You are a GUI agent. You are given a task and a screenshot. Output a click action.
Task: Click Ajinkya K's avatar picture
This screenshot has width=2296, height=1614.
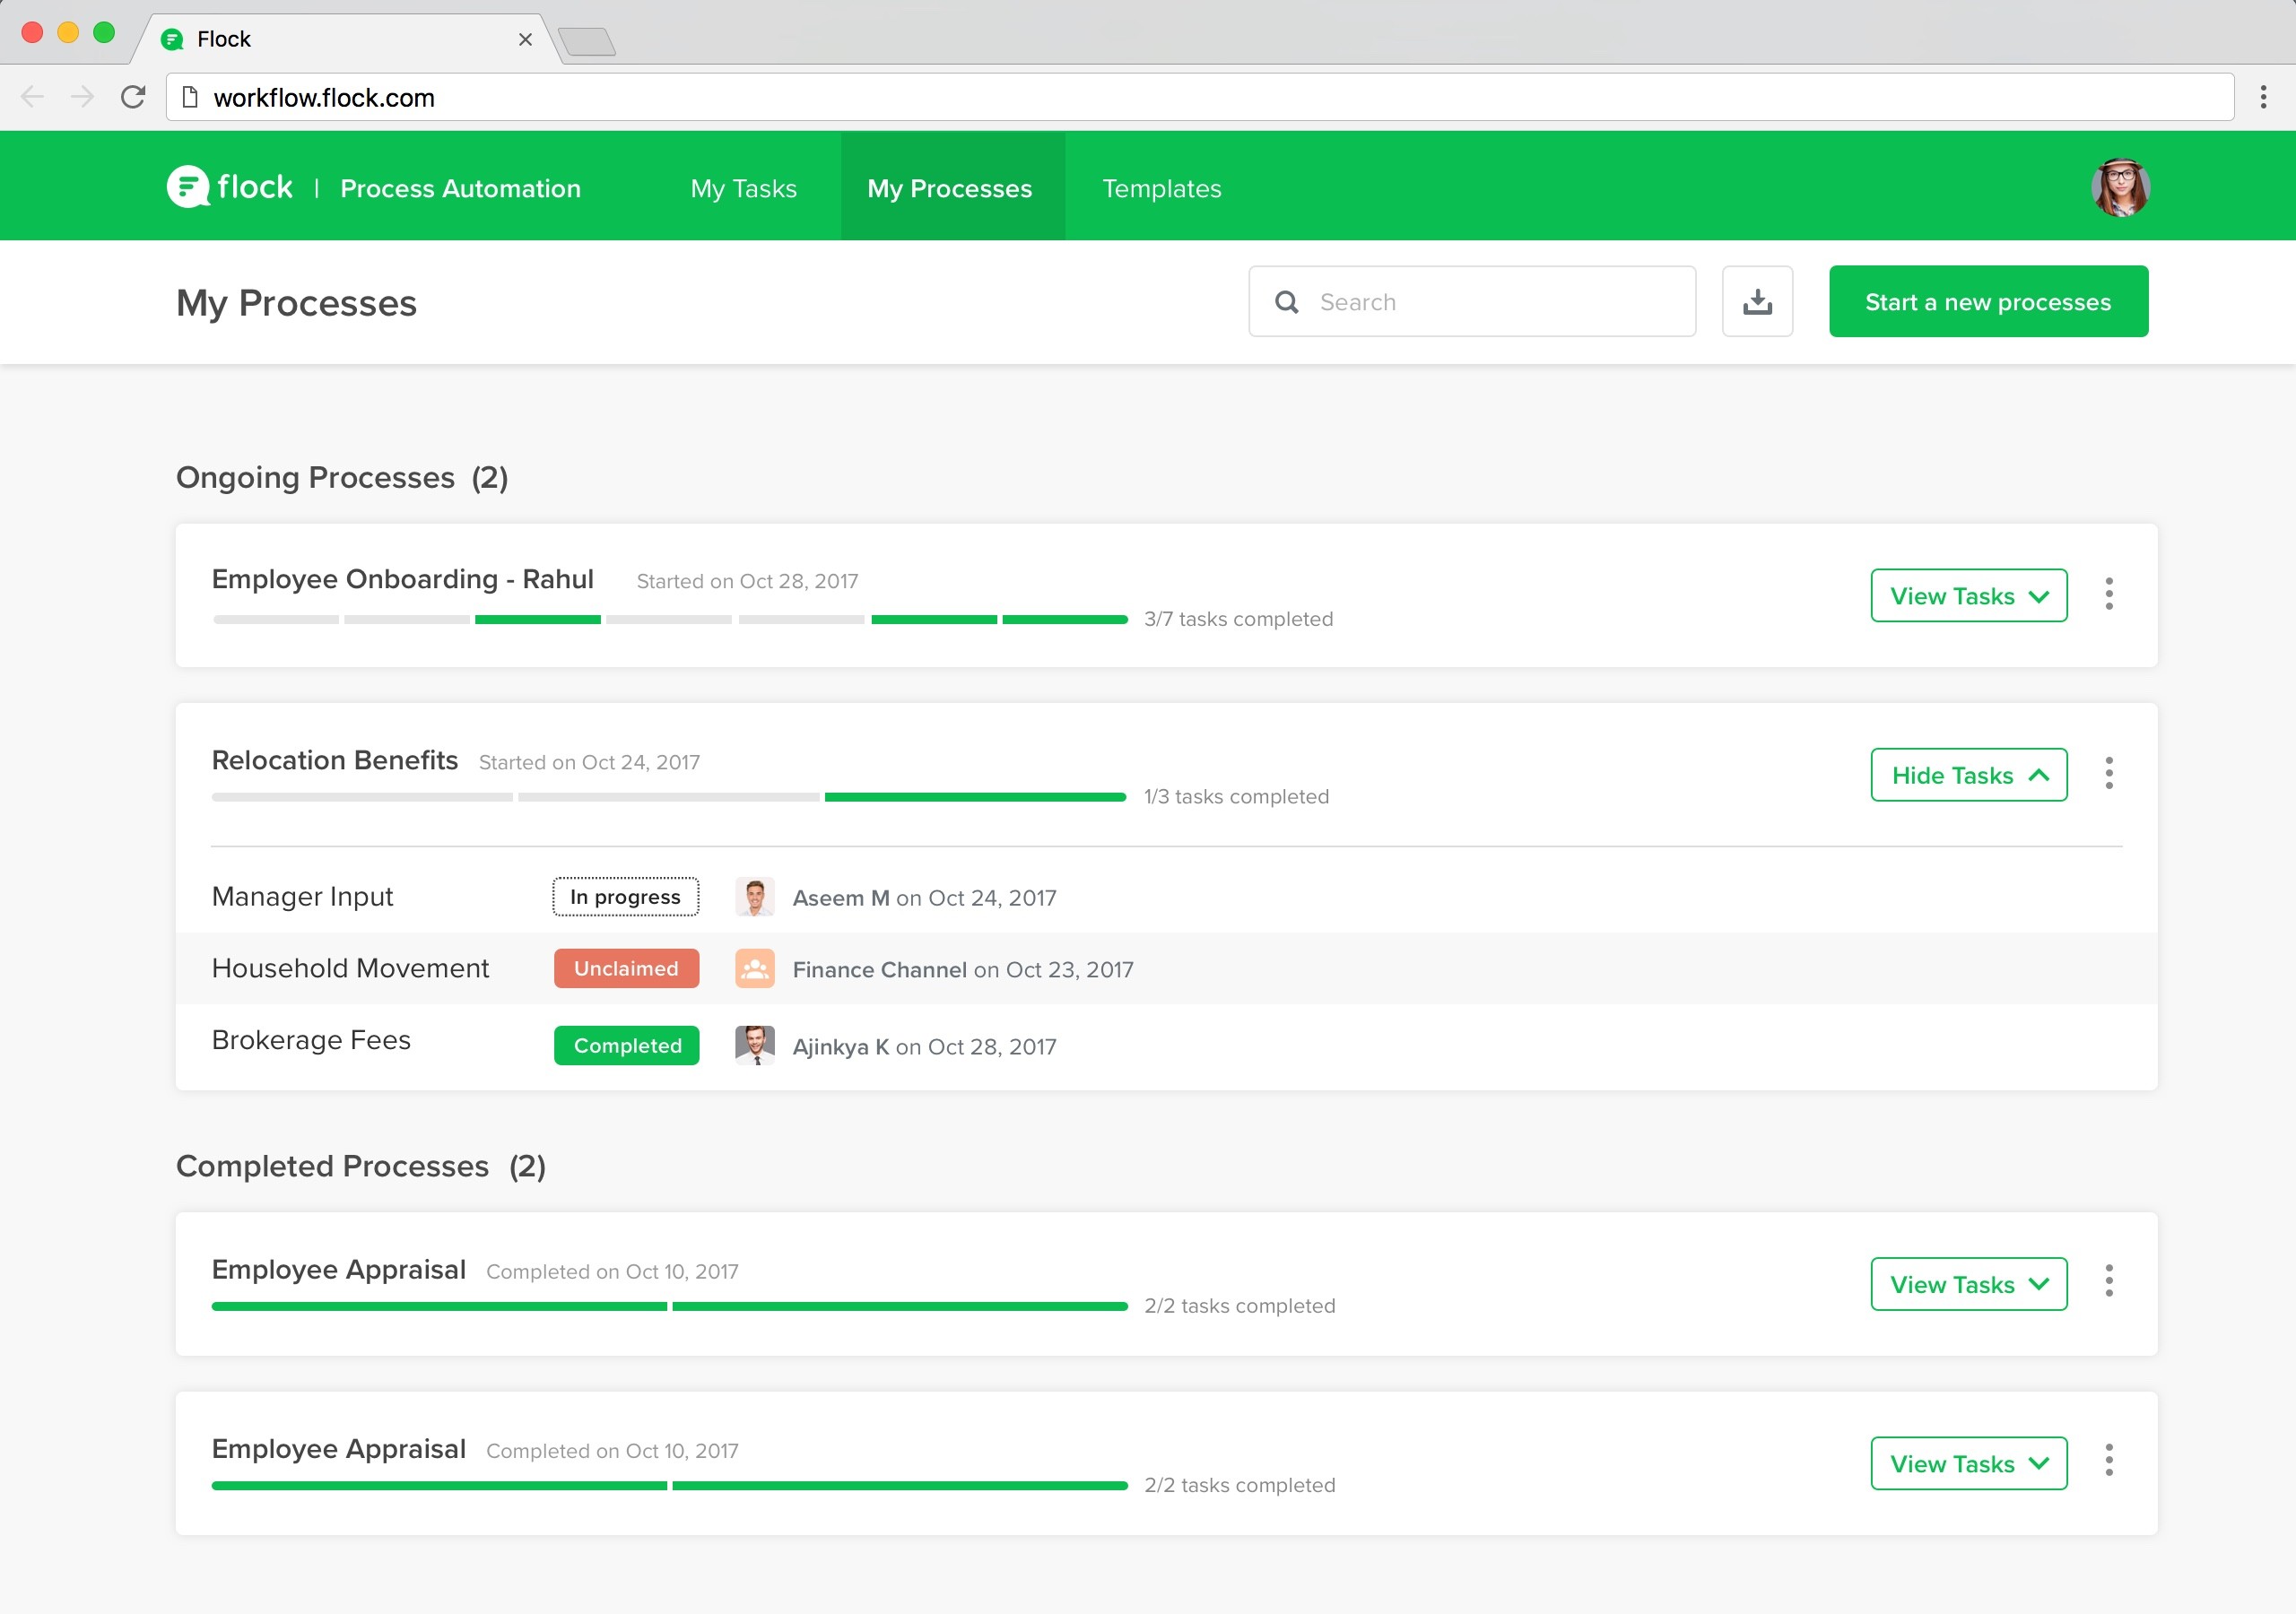pos(754,1045)
